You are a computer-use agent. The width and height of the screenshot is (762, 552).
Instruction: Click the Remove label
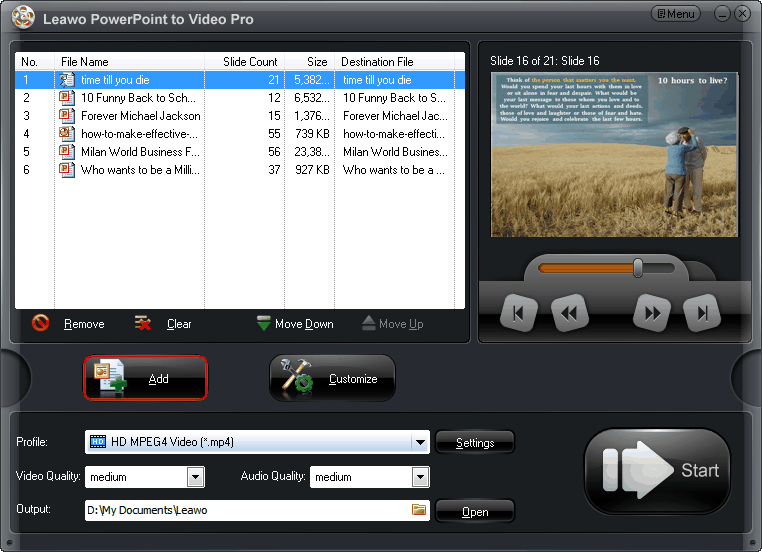tap(84, 324)
